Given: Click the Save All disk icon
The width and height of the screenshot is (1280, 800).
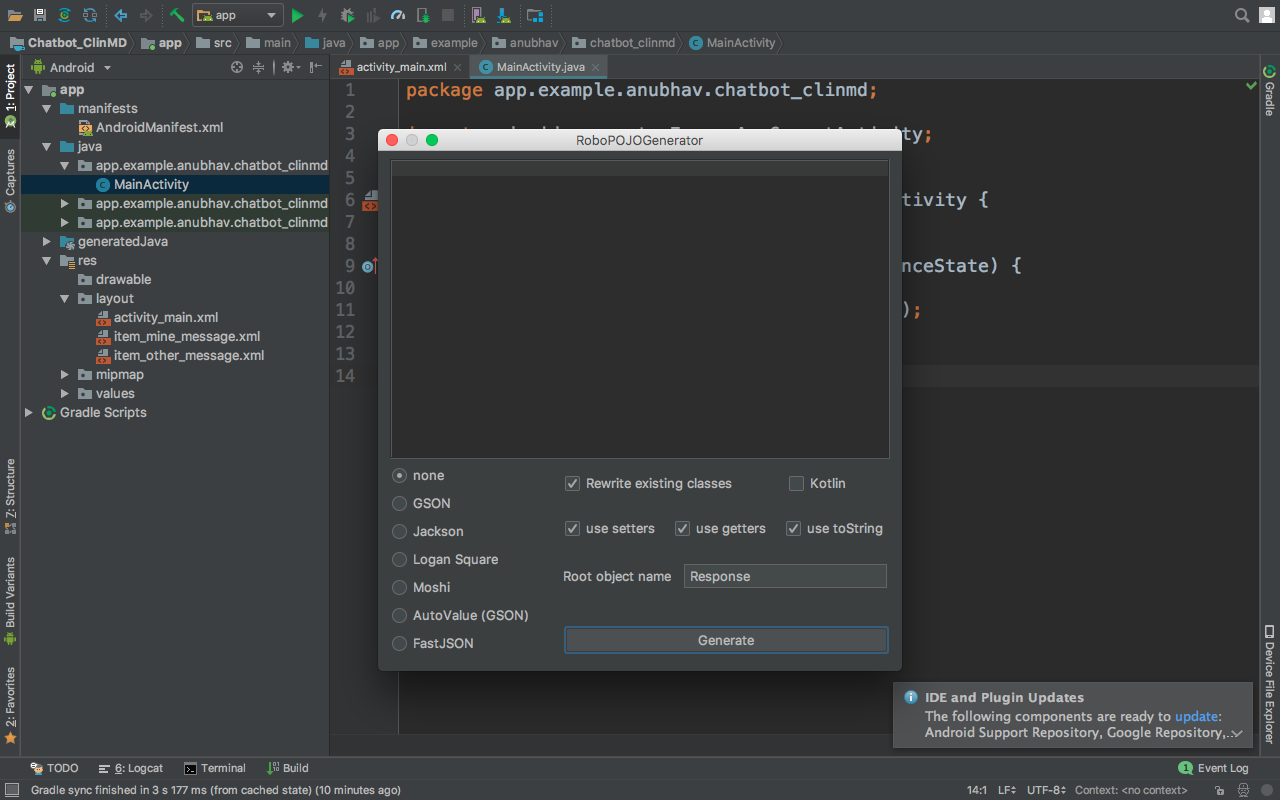Looking at the screenshot, I should pyautogui.click(x=40, y=15).
